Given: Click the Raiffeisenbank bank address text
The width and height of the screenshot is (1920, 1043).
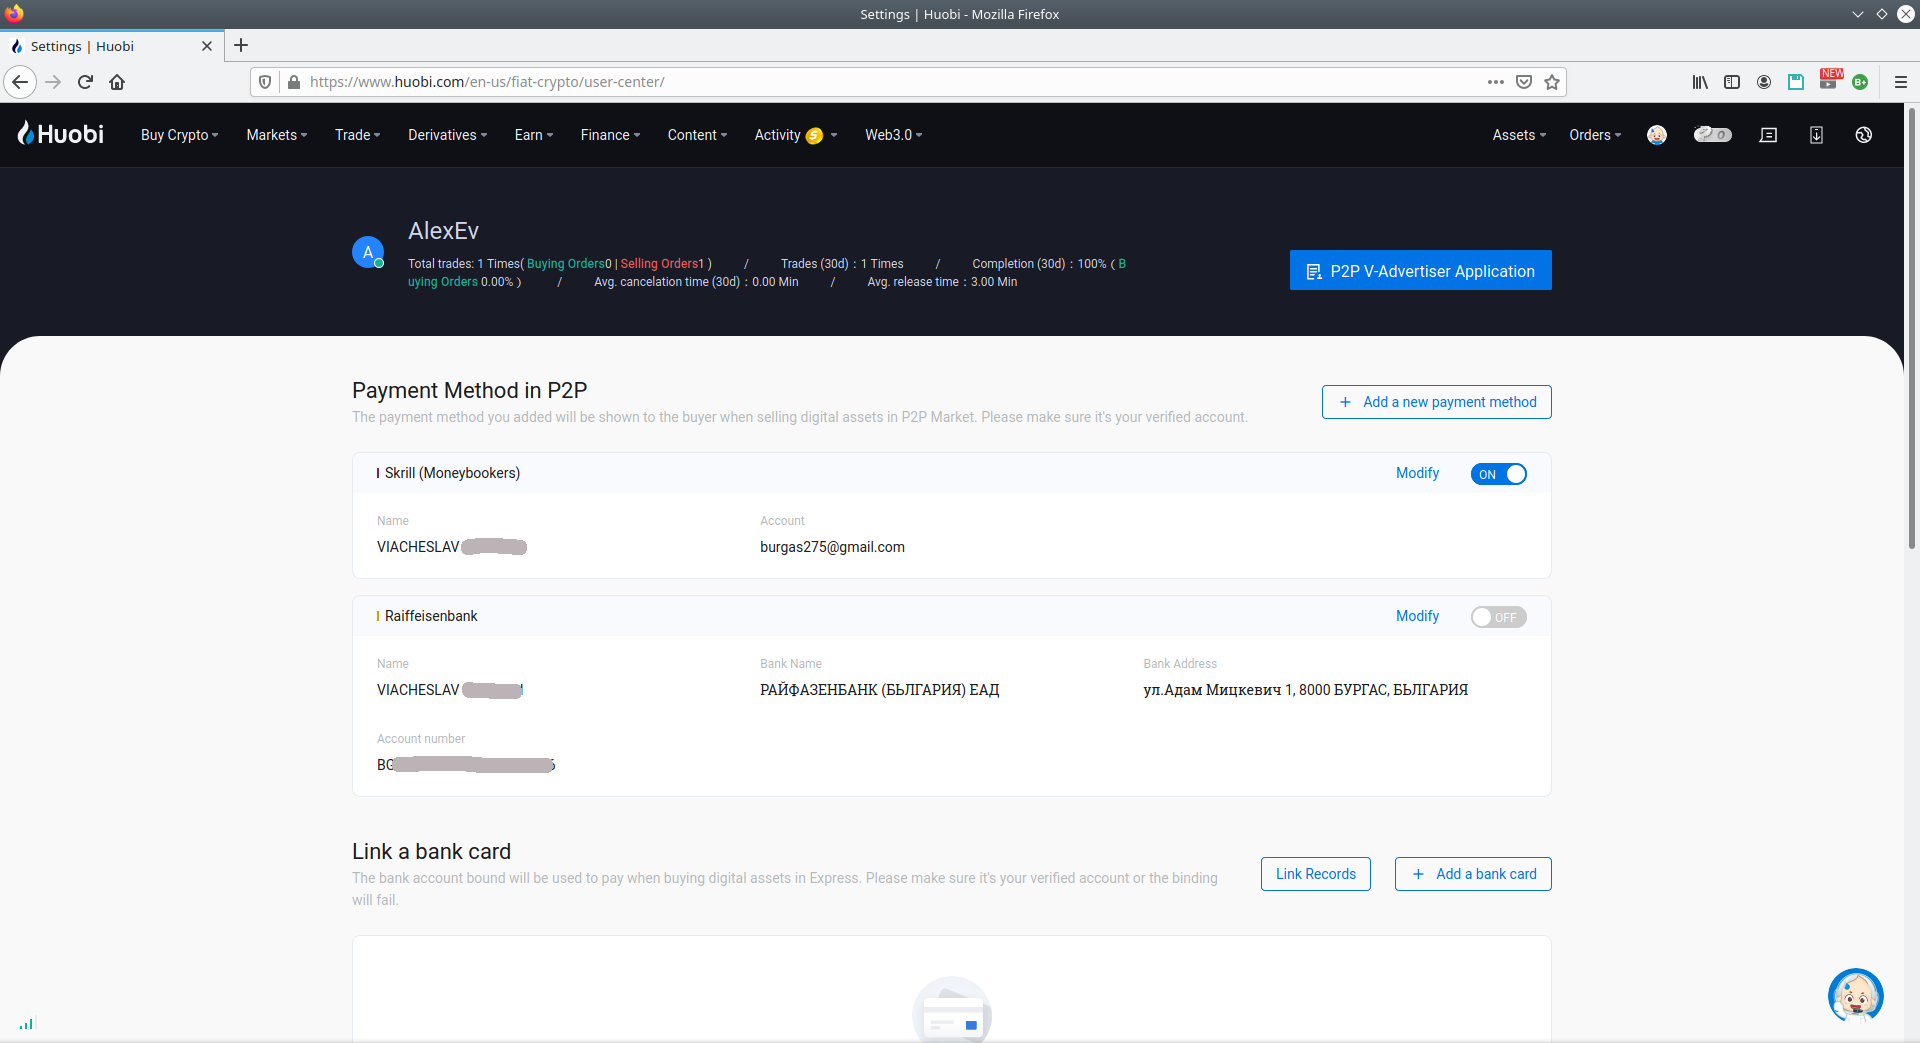Looking at the screenshot, I should coord(1305,690).
